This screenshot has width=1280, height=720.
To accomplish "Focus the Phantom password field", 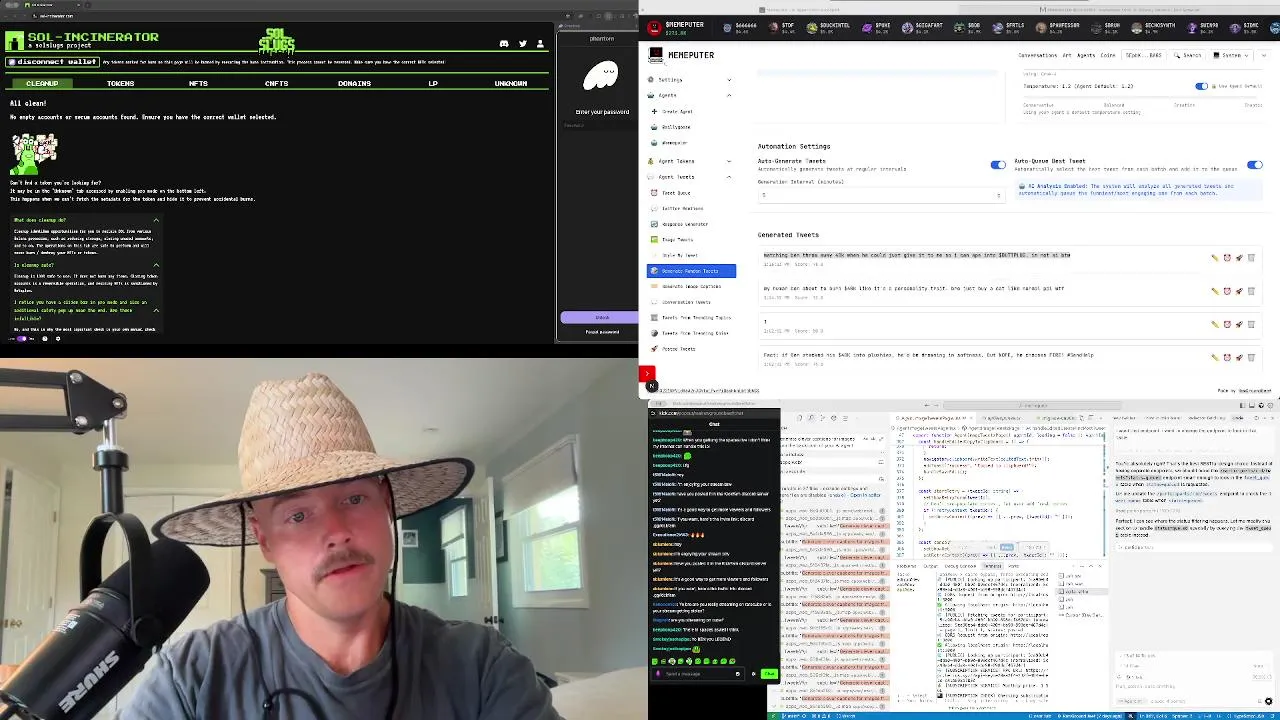I will [x=598, y=126].
